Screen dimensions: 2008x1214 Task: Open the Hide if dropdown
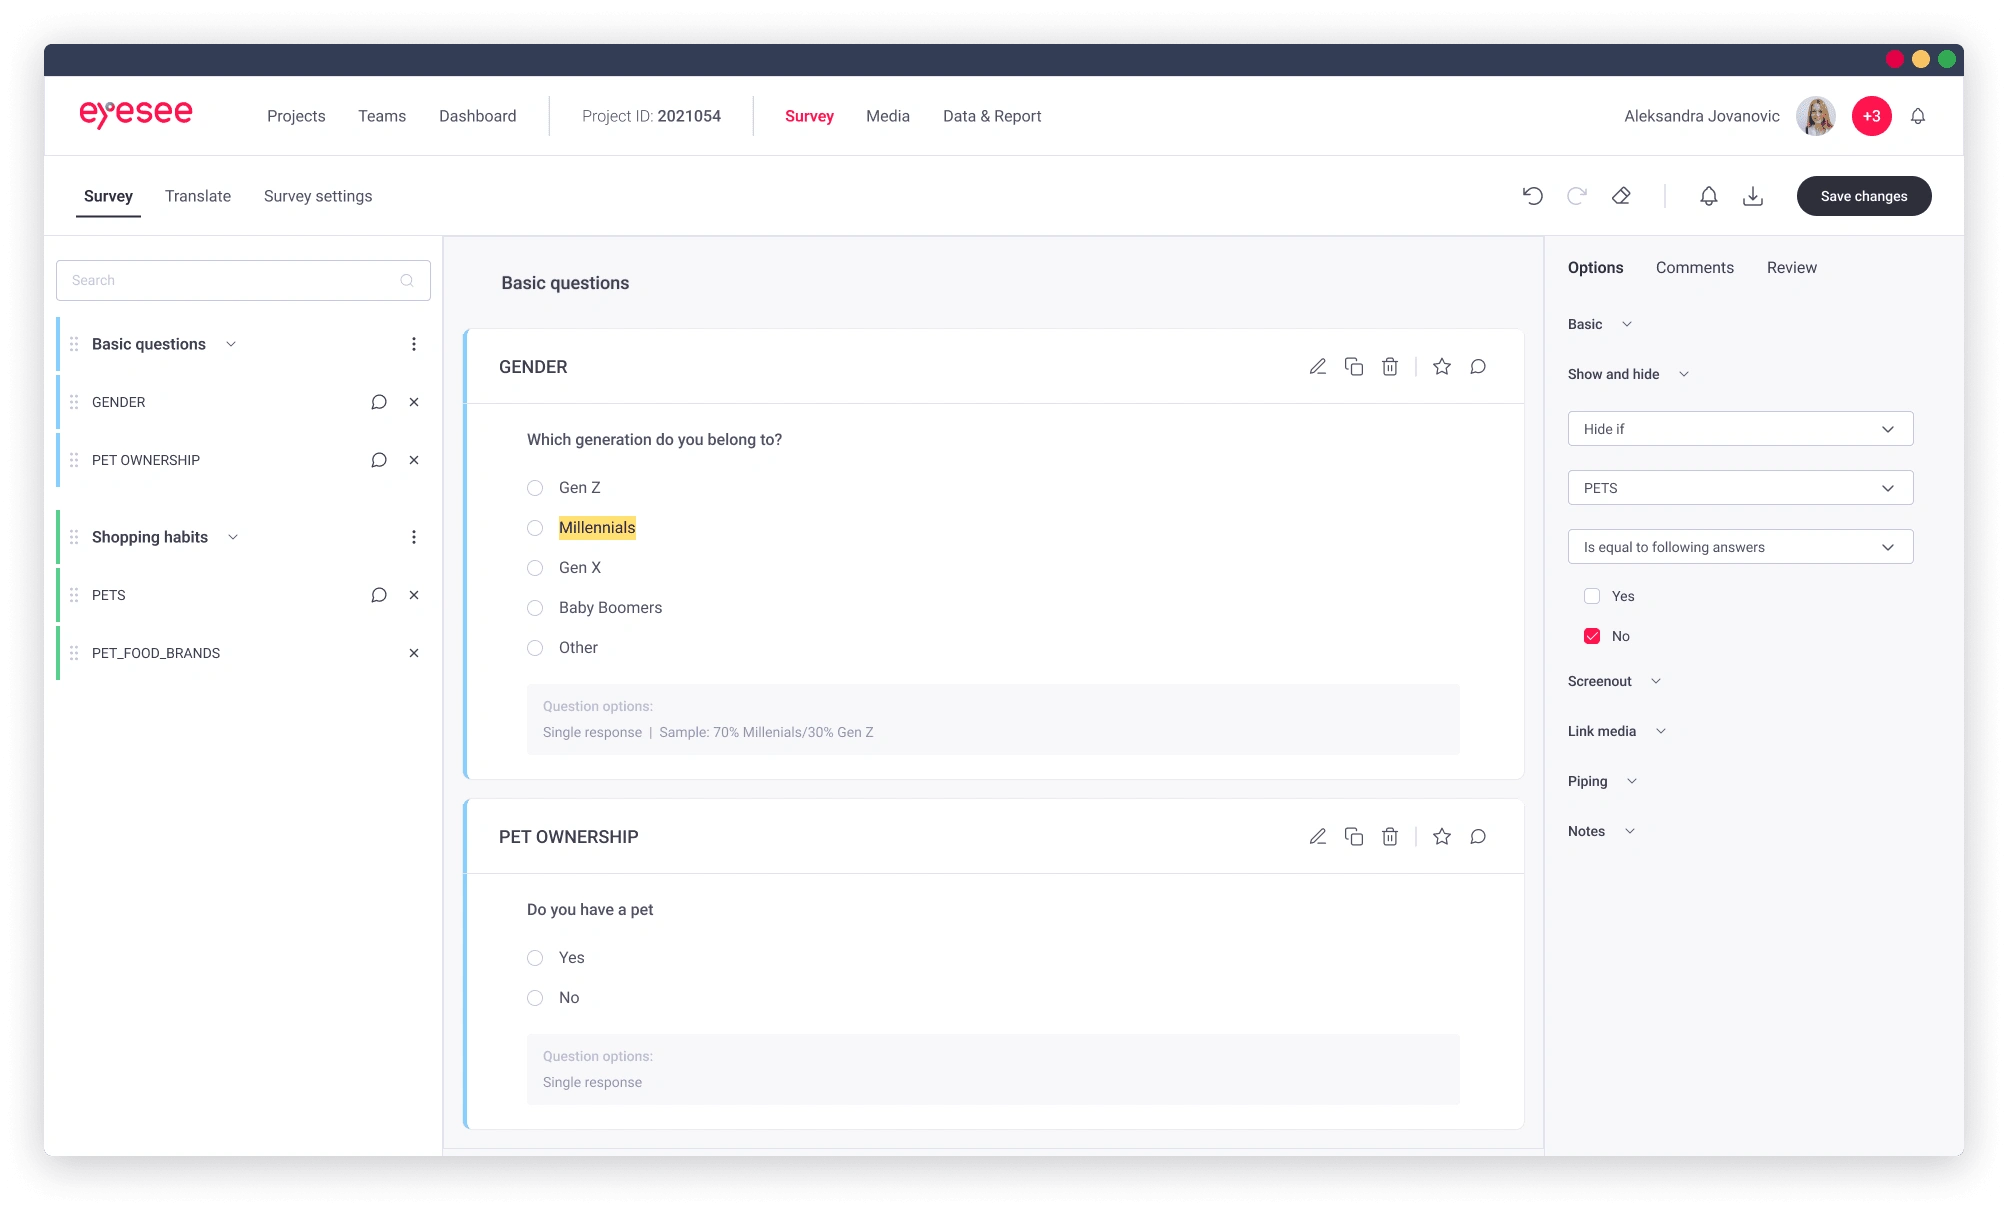(x=1740, y=429)
